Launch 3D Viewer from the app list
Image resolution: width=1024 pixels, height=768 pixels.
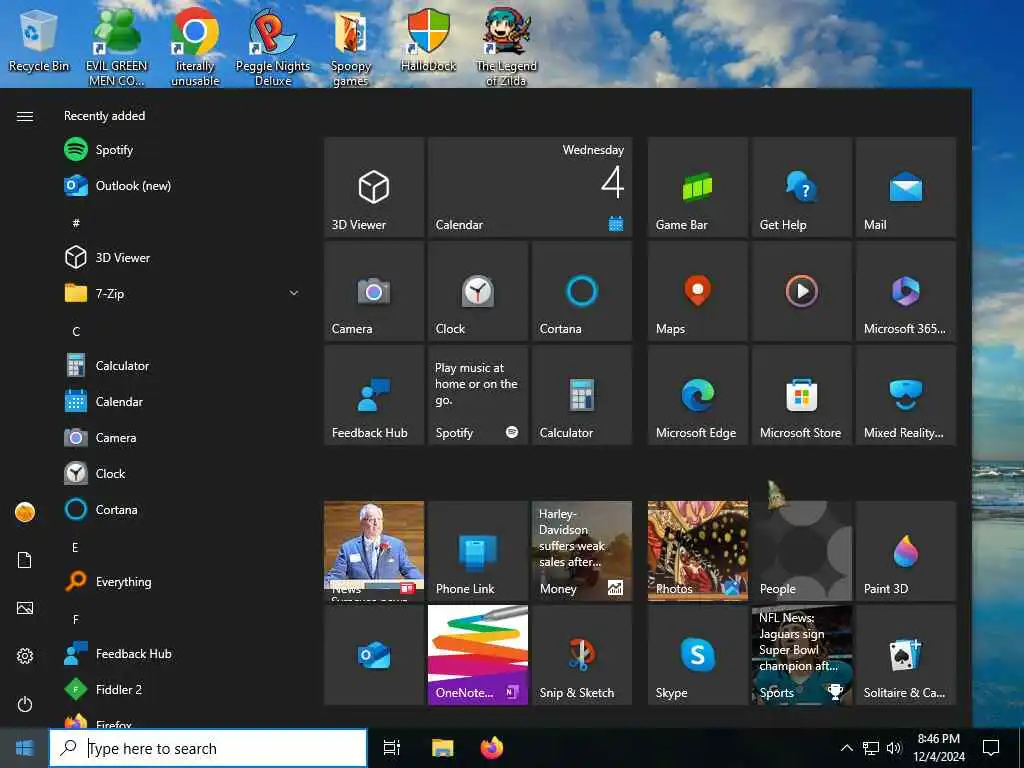[x=182, y=257]
